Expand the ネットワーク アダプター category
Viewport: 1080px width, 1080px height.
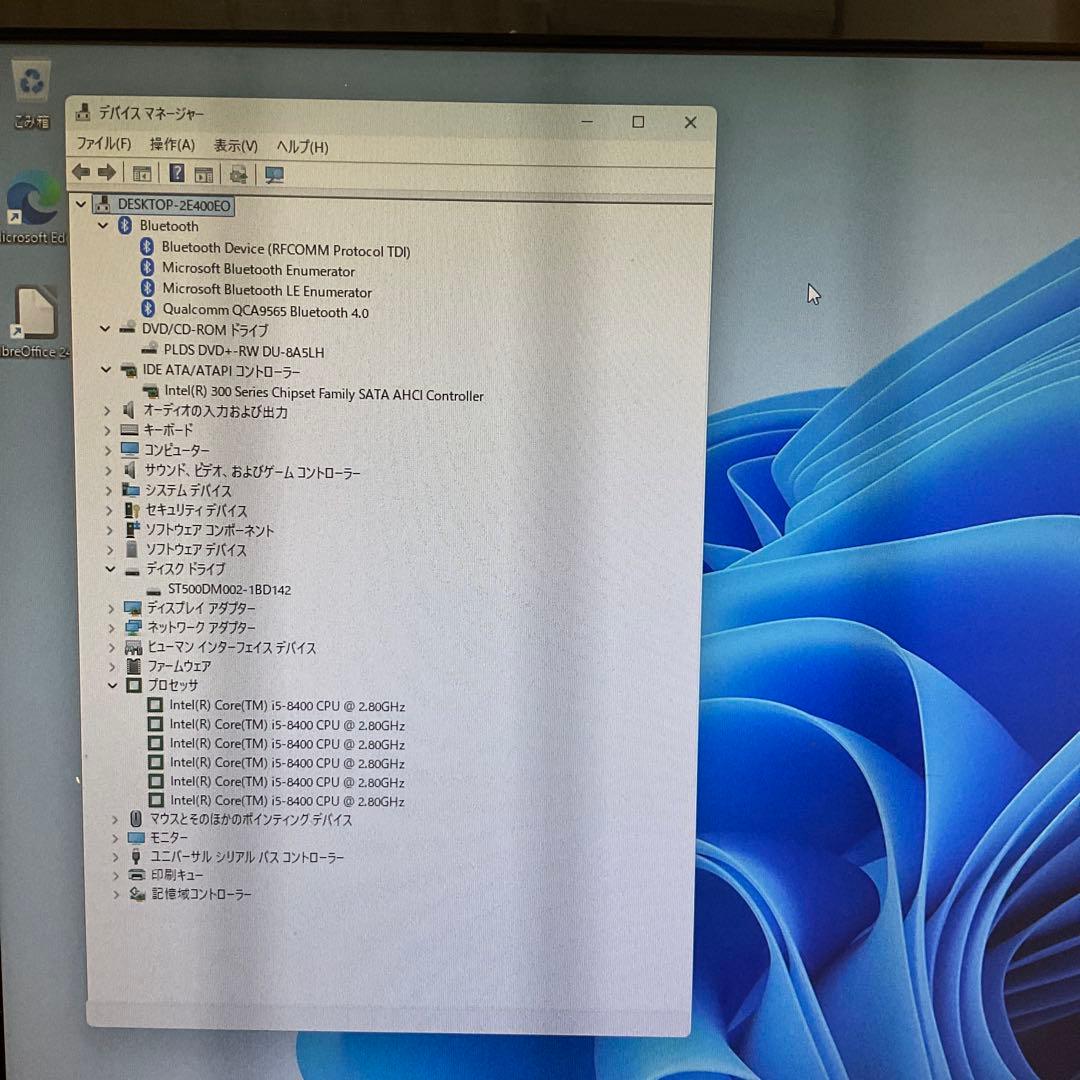pyautogui.click(x=112, y=628)
